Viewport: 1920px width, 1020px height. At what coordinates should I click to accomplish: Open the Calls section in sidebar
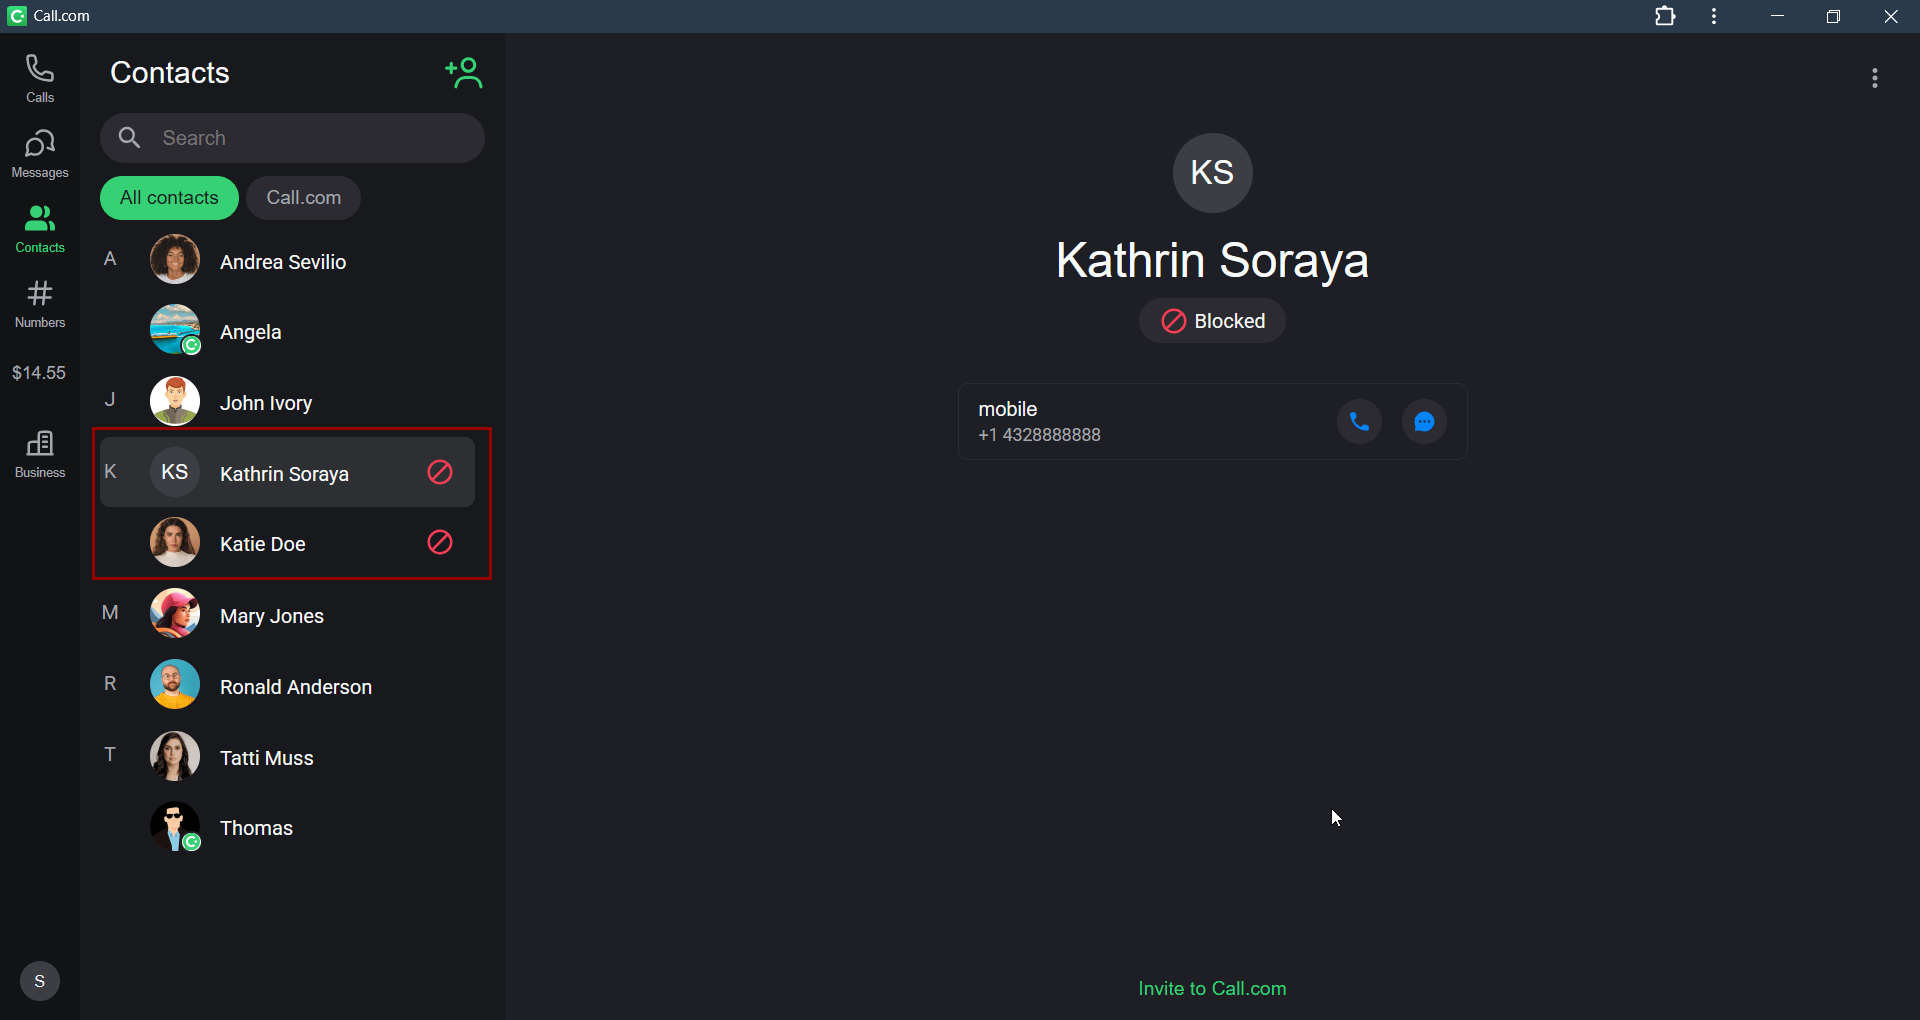40,78
